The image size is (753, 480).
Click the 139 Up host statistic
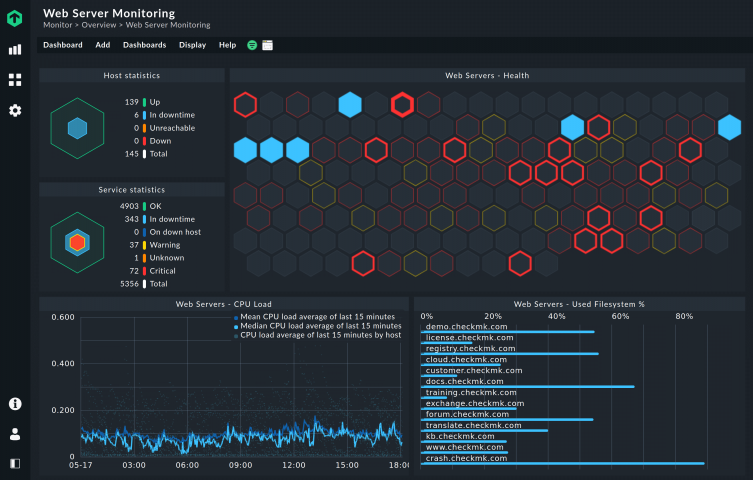coord(142,102)
